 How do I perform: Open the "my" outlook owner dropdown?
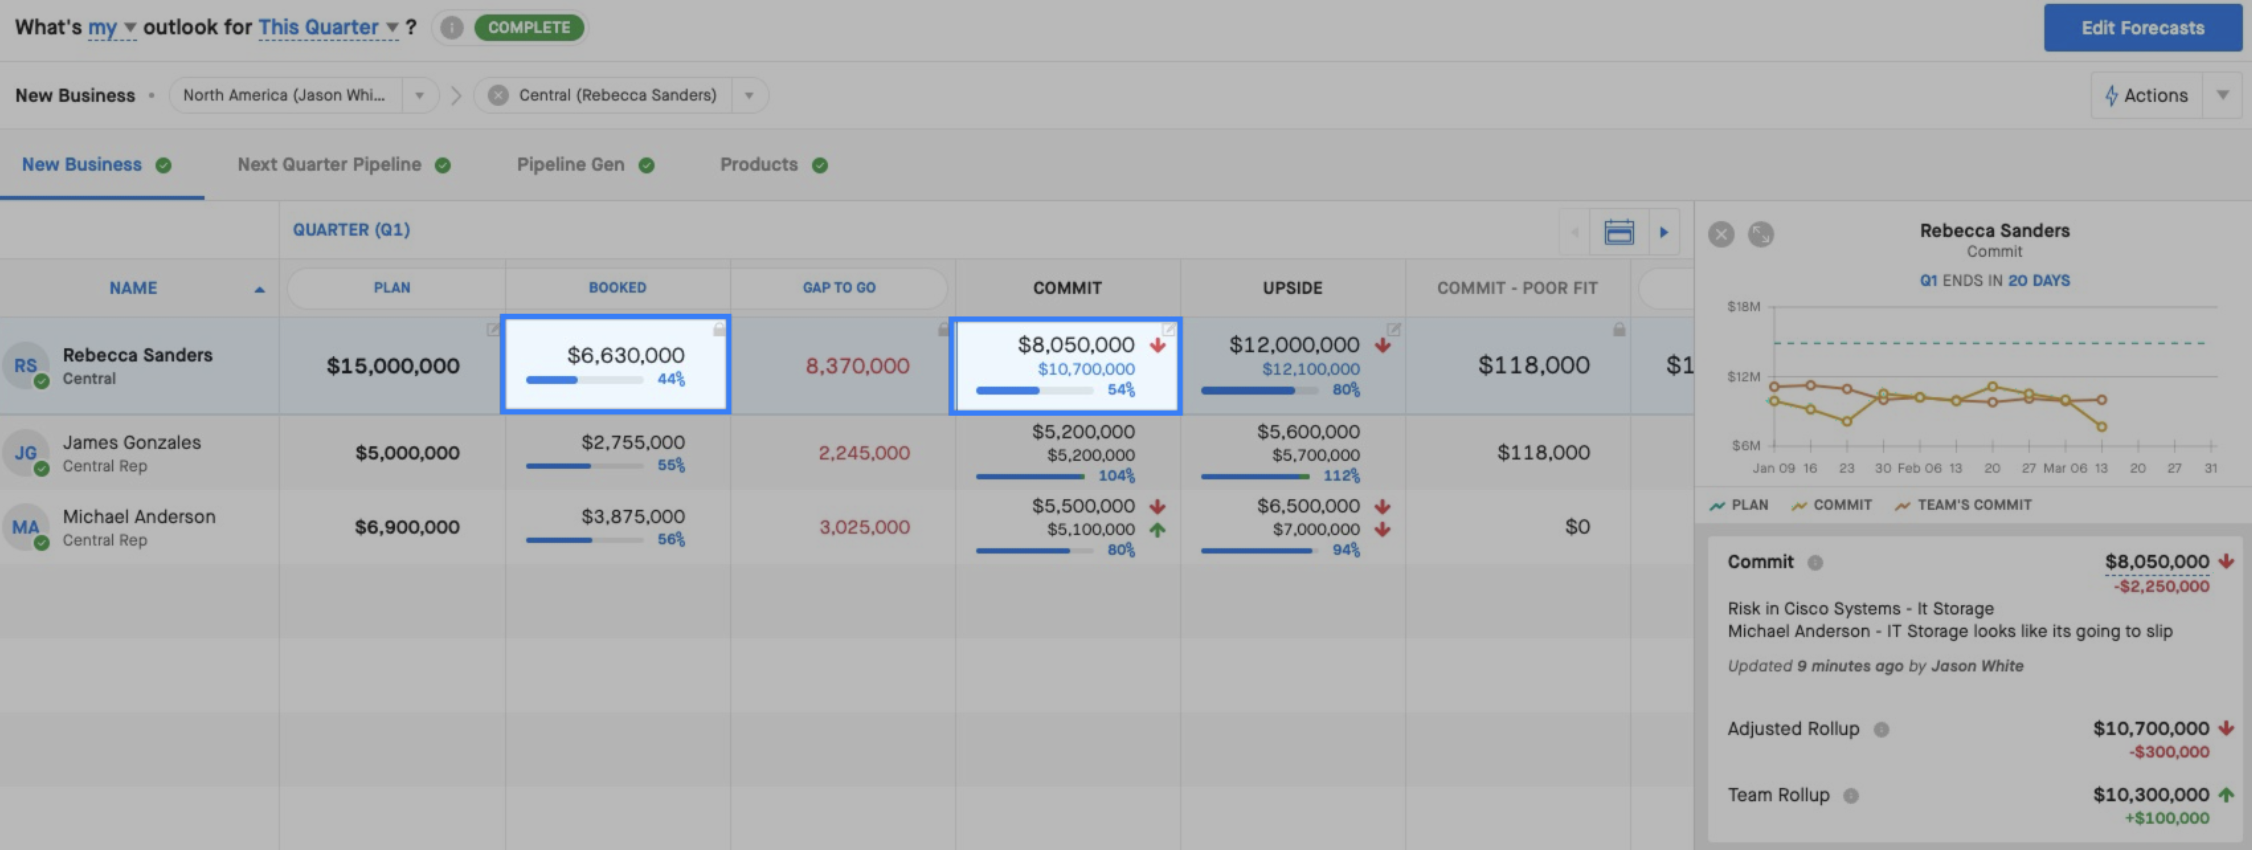pos(112,28)
